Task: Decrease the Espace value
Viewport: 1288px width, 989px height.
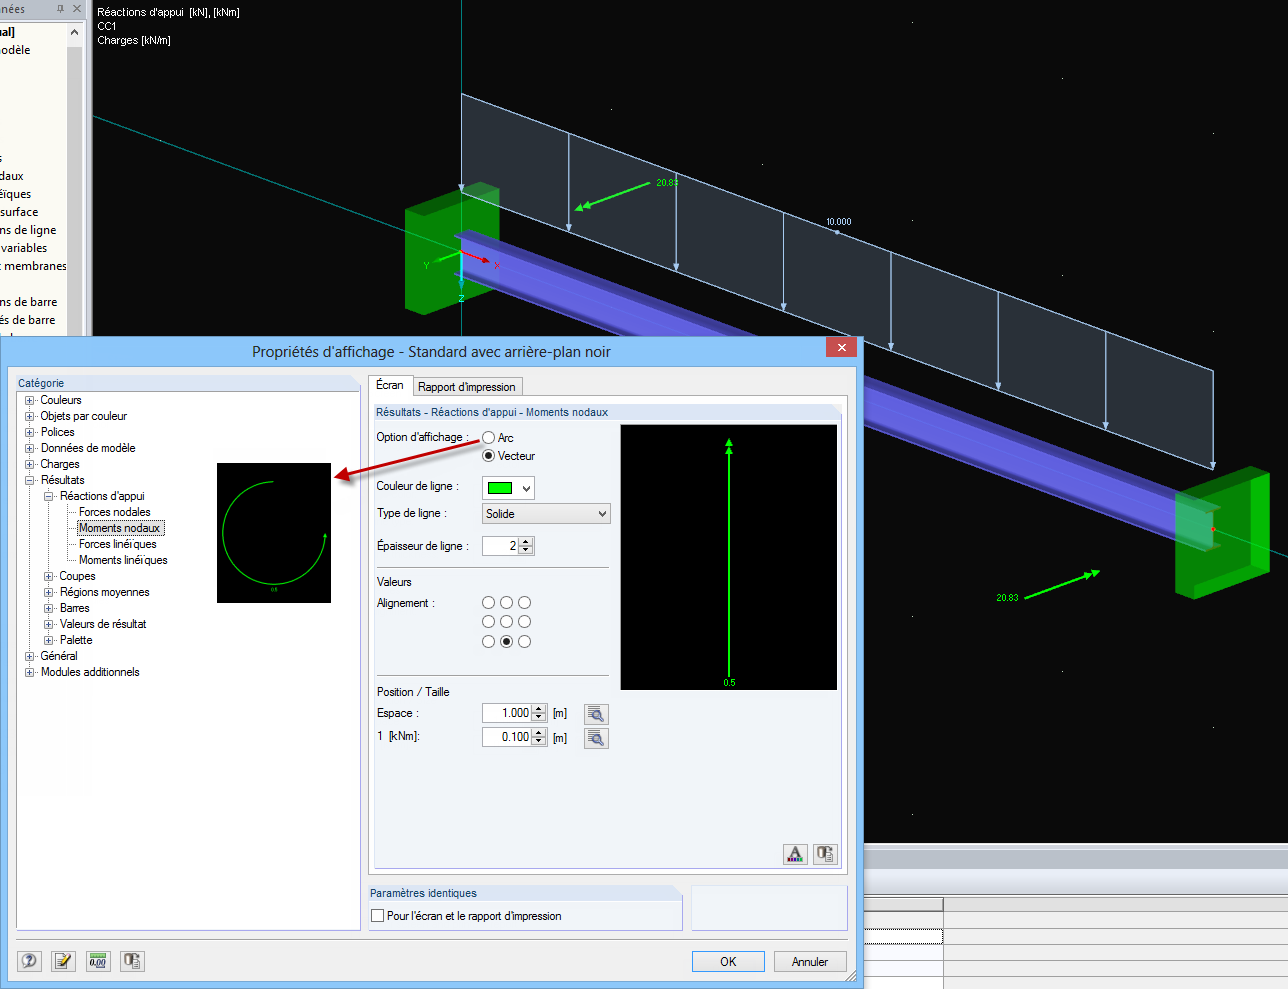Action: click(539, 717)
